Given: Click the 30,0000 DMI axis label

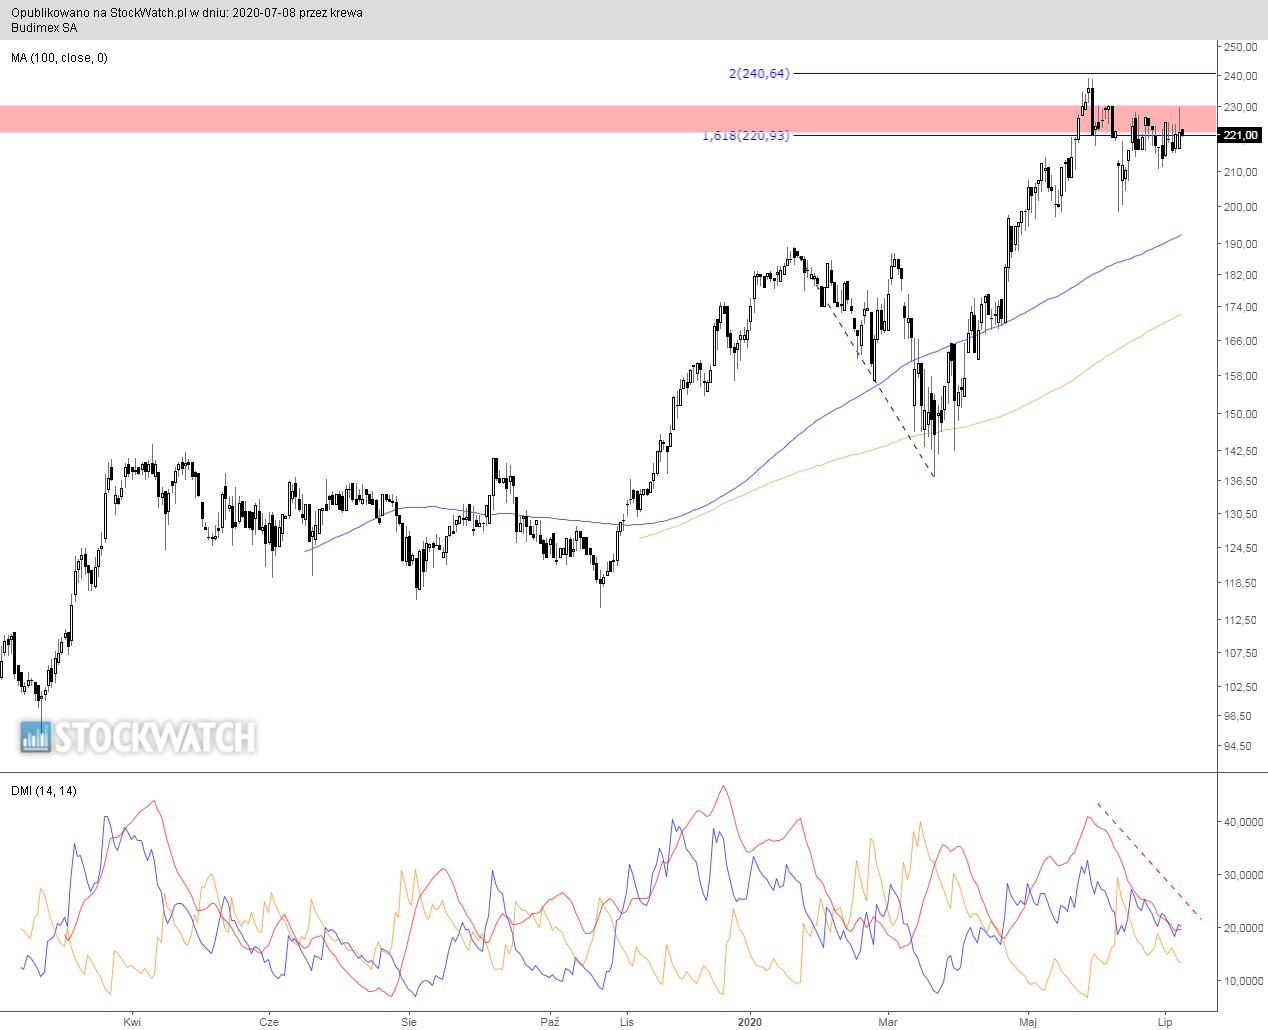Looking at the screenshot, I should tap(1243, 875).
